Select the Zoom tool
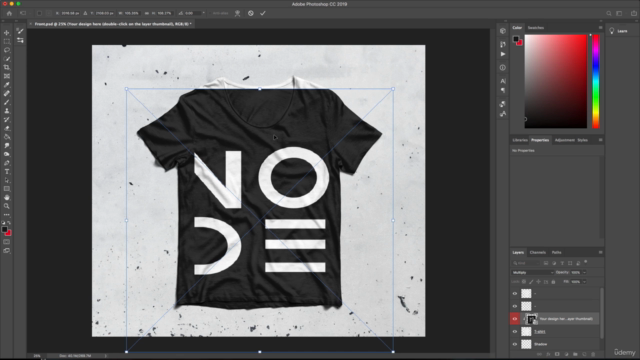Screen dimensions: 640x360 [7, 206]
